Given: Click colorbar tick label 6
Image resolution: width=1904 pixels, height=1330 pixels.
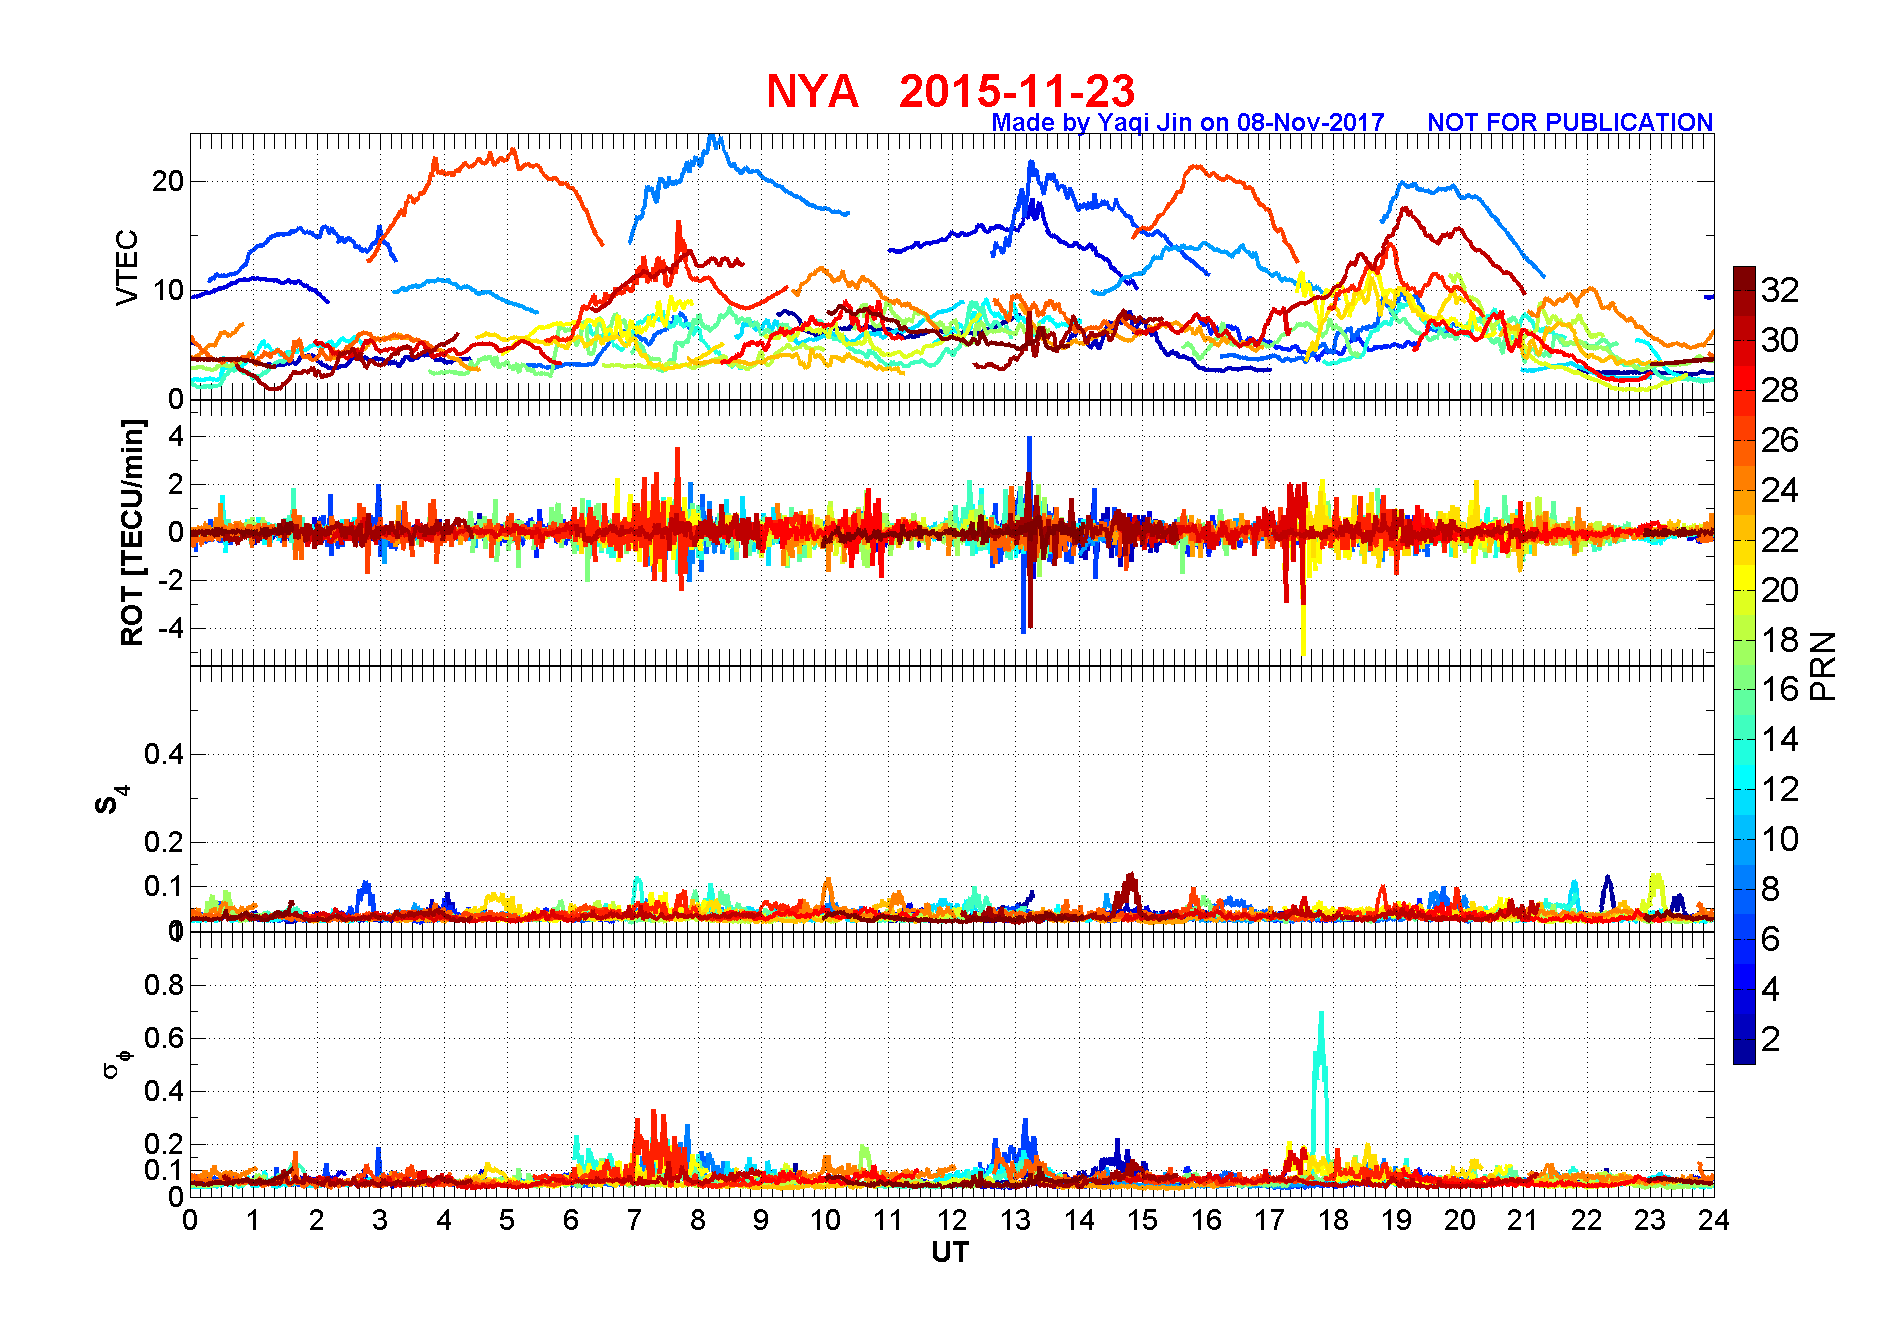Looking at the screenshot, I should click(x=1771, y=939).
